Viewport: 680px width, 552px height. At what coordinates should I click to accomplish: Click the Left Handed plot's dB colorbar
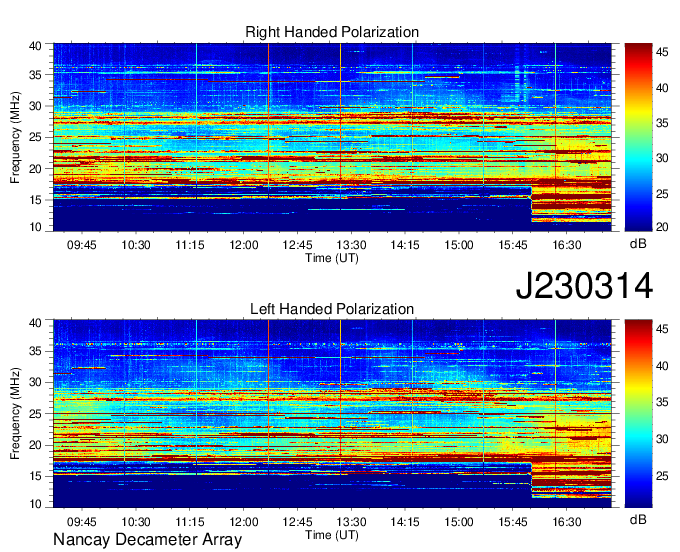tap(638, 414)
